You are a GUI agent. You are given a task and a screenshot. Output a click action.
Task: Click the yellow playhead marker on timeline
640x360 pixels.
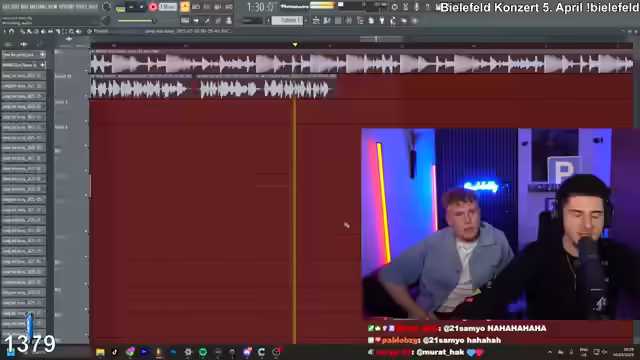295,44
